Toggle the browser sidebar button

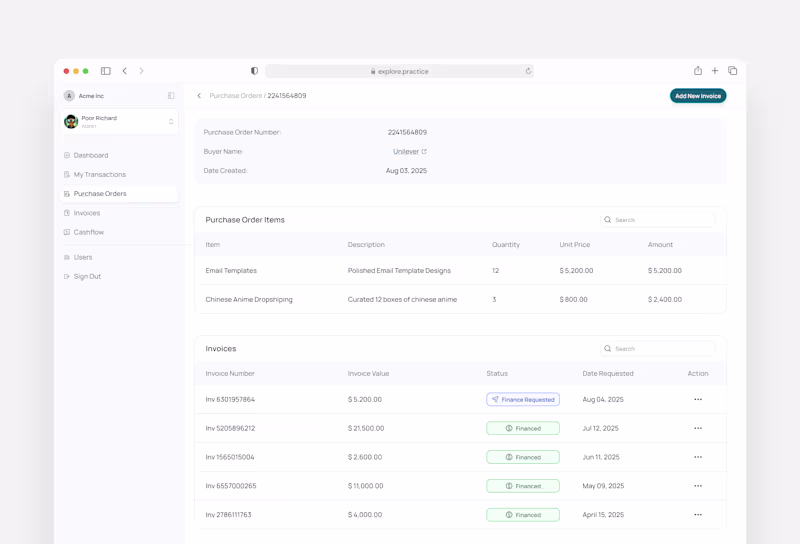pos(106,71)
